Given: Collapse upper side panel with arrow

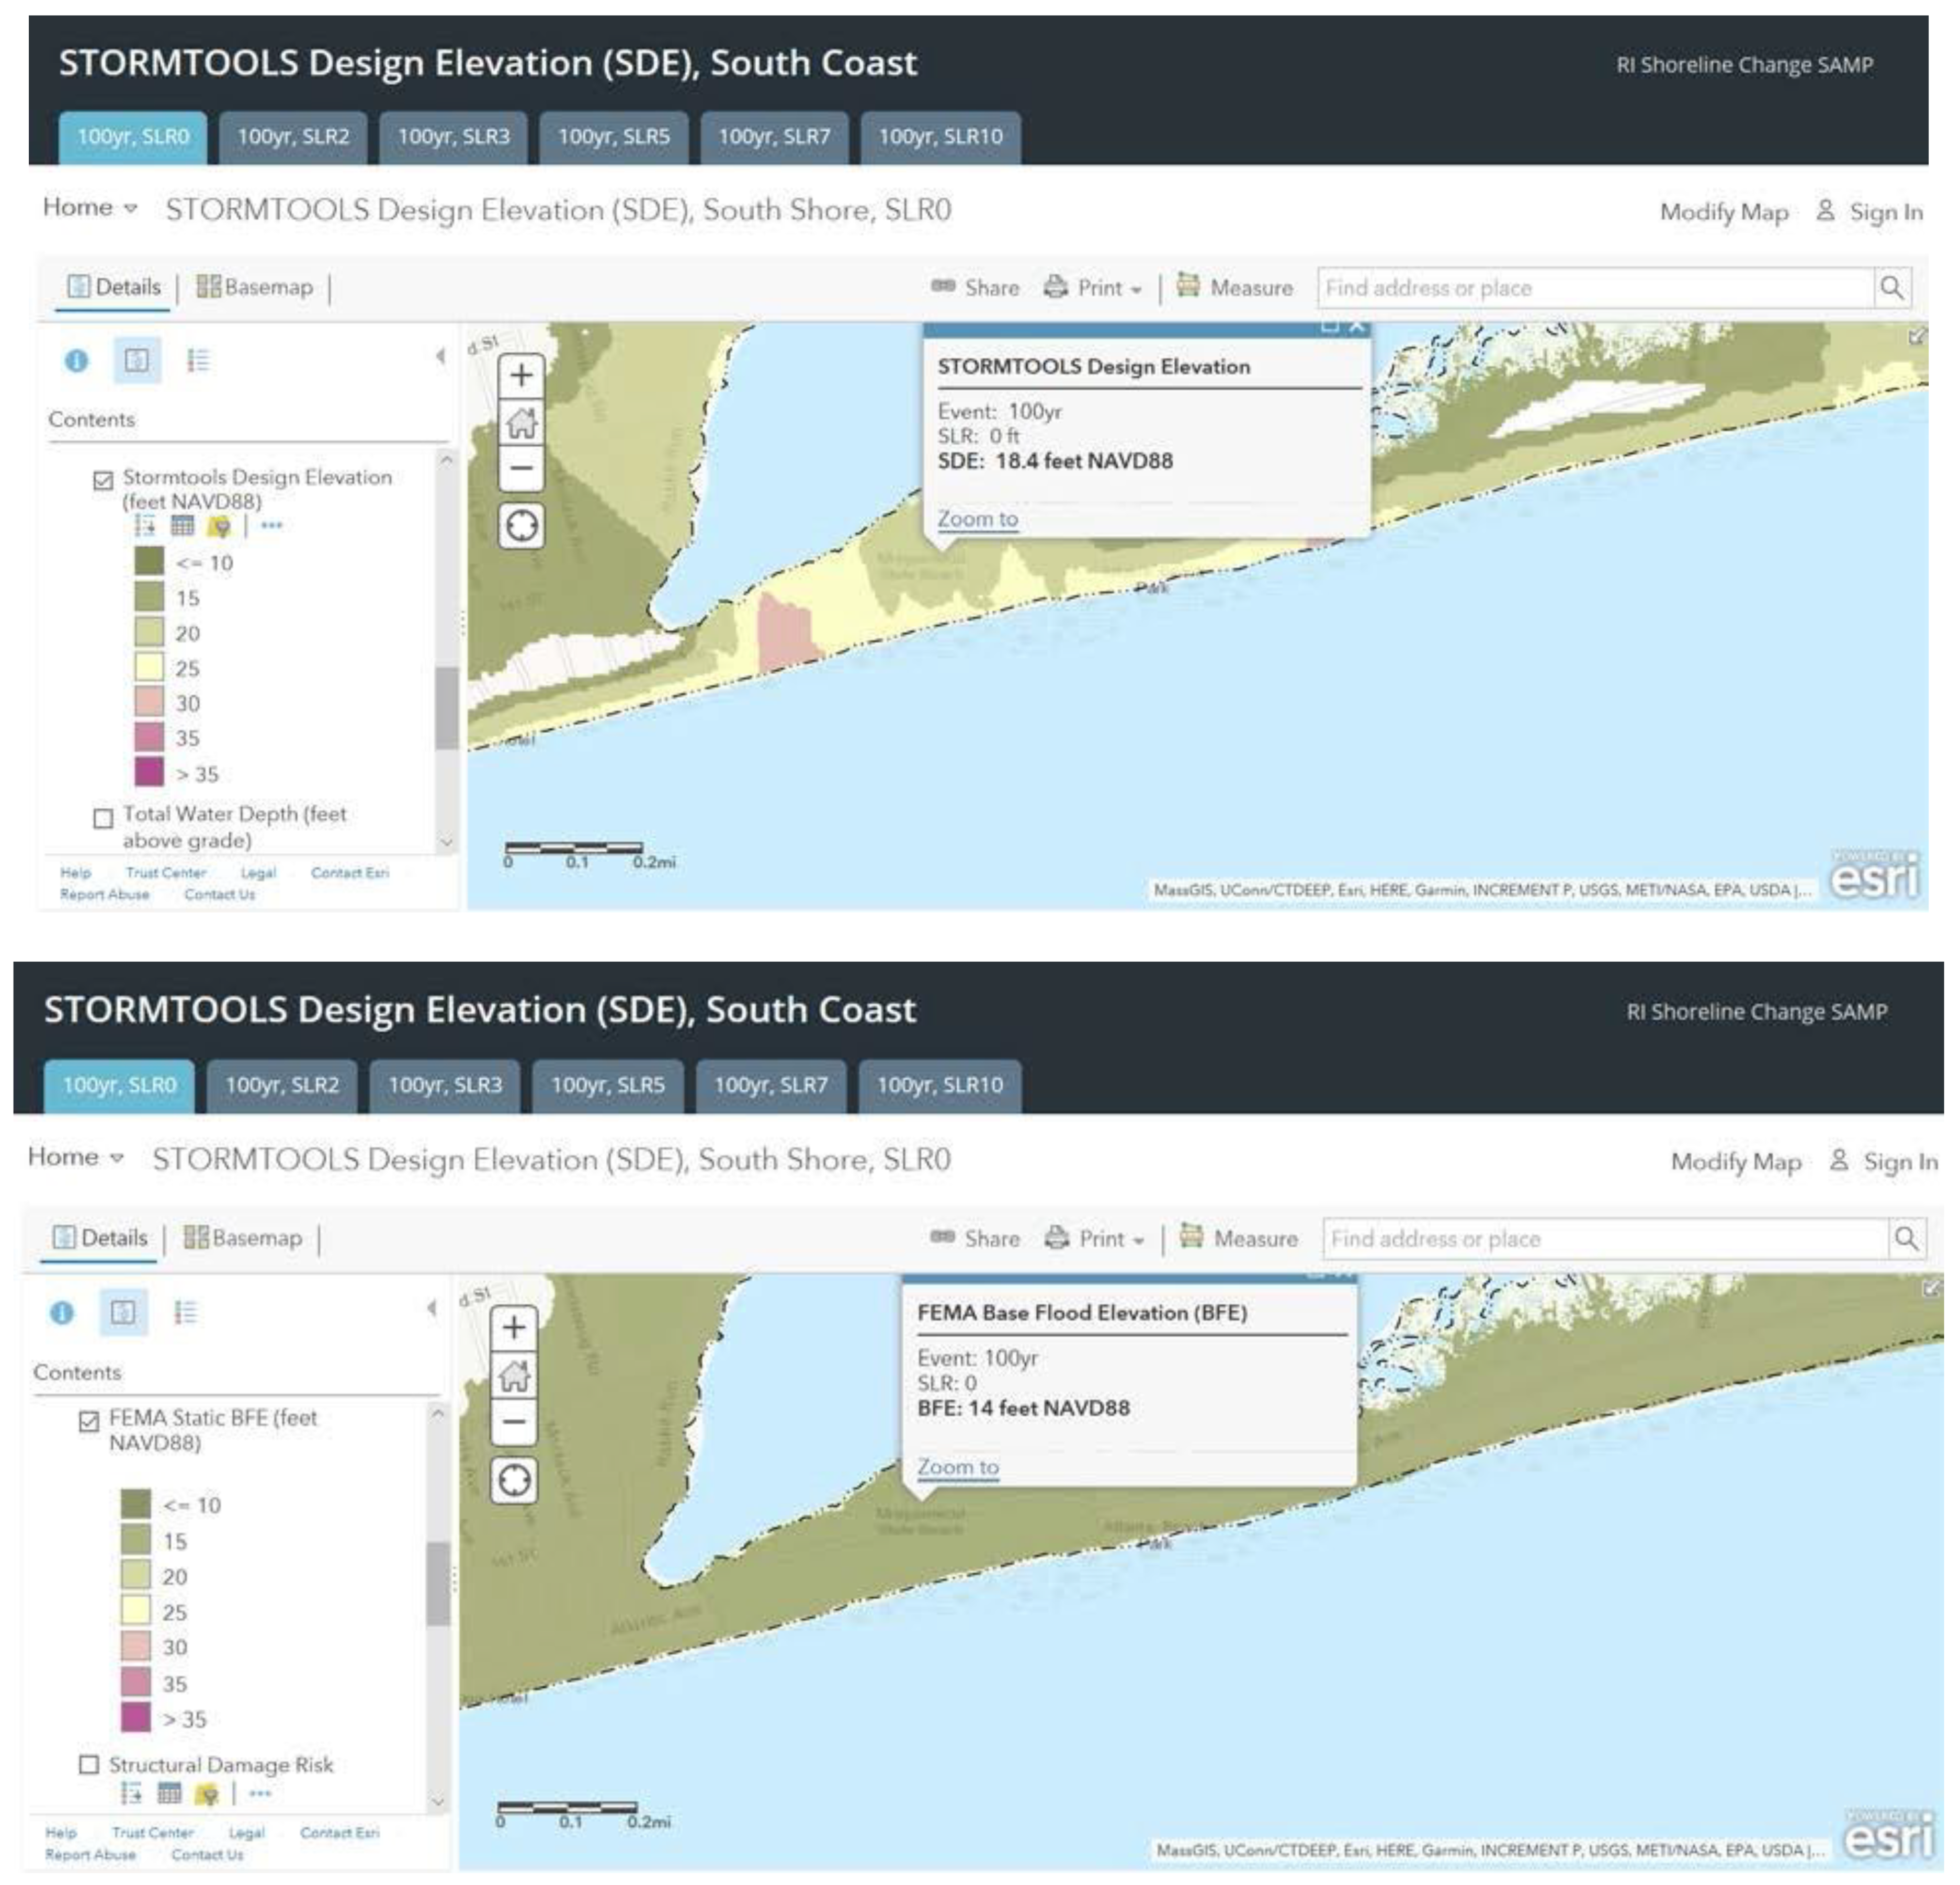Looking at the screenshot, I should coord(440,356).
